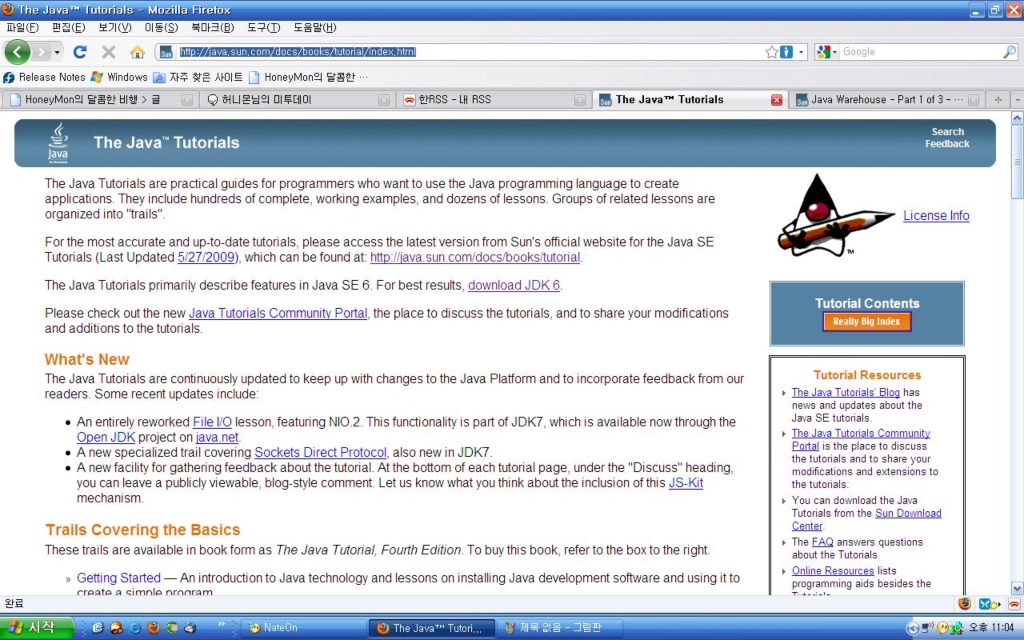Click the grayed-out Forward arrow
Image resolution: width=1024 pixels, height=640 pixels.
pyautogui.click(x=41, y=52)
